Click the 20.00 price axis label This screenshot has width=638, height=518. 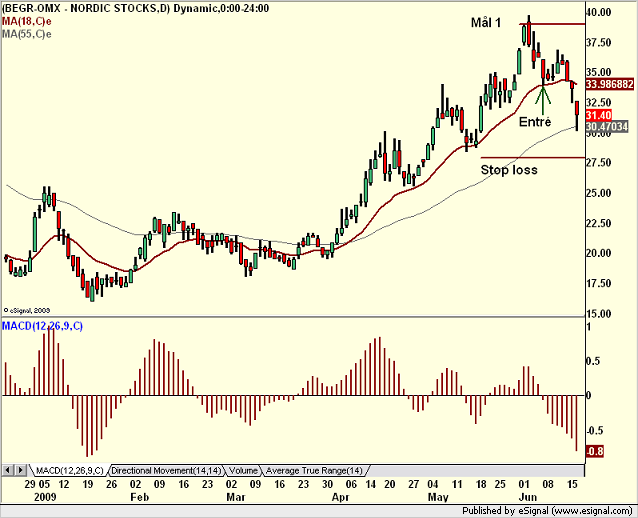599,253
